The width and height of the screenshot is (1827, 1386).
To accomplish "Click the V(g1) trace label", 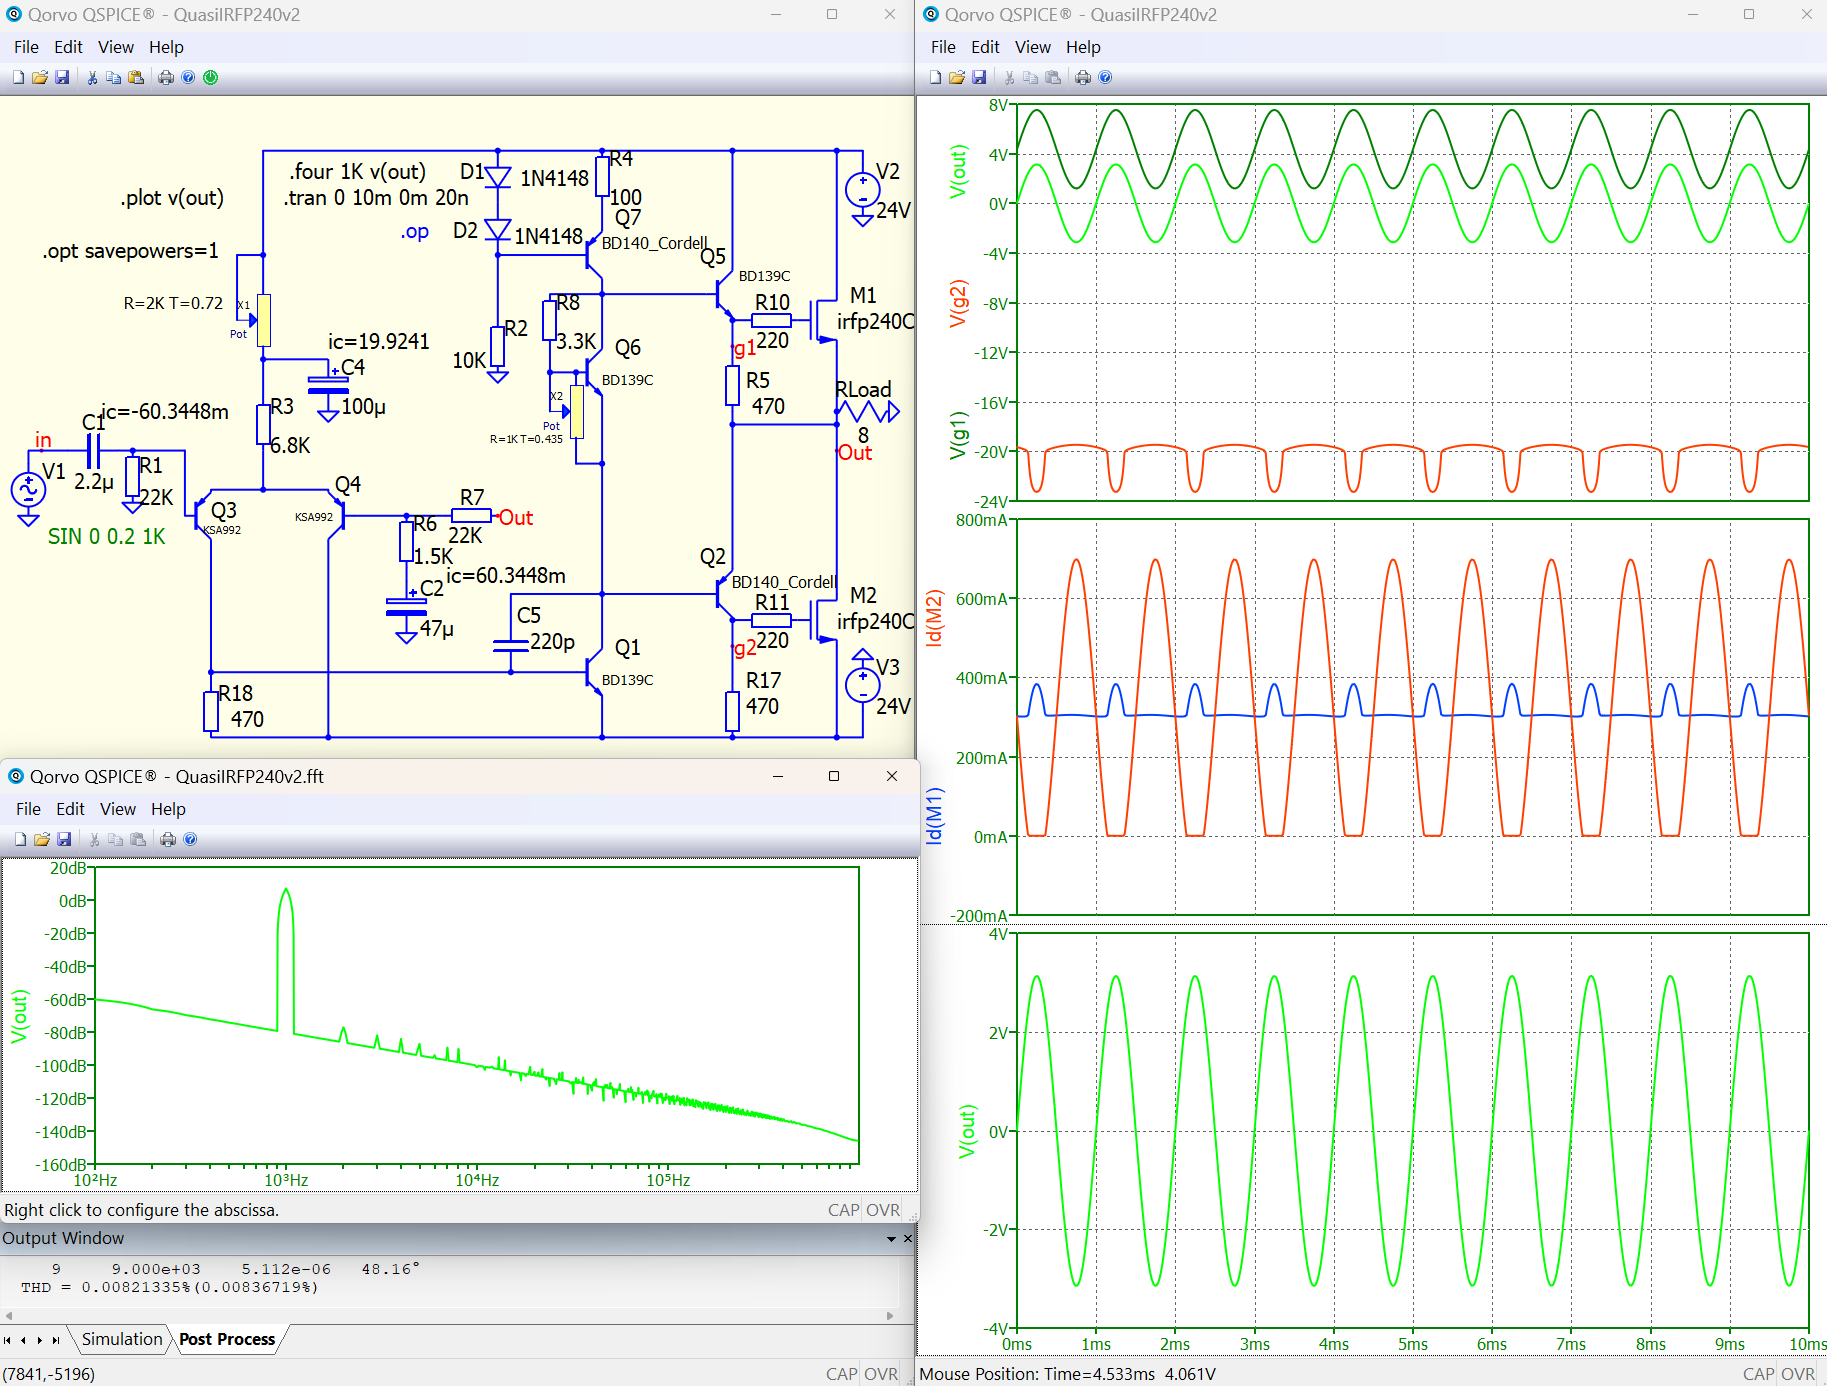I will point(958,435).
